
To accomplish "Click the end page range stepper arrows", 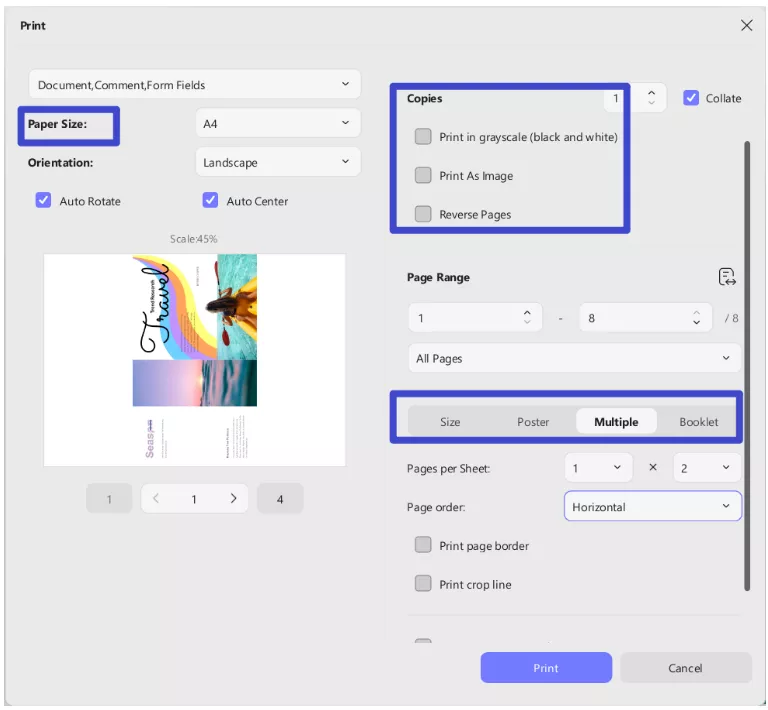I will pyautogui.click(x=696, y=318).
